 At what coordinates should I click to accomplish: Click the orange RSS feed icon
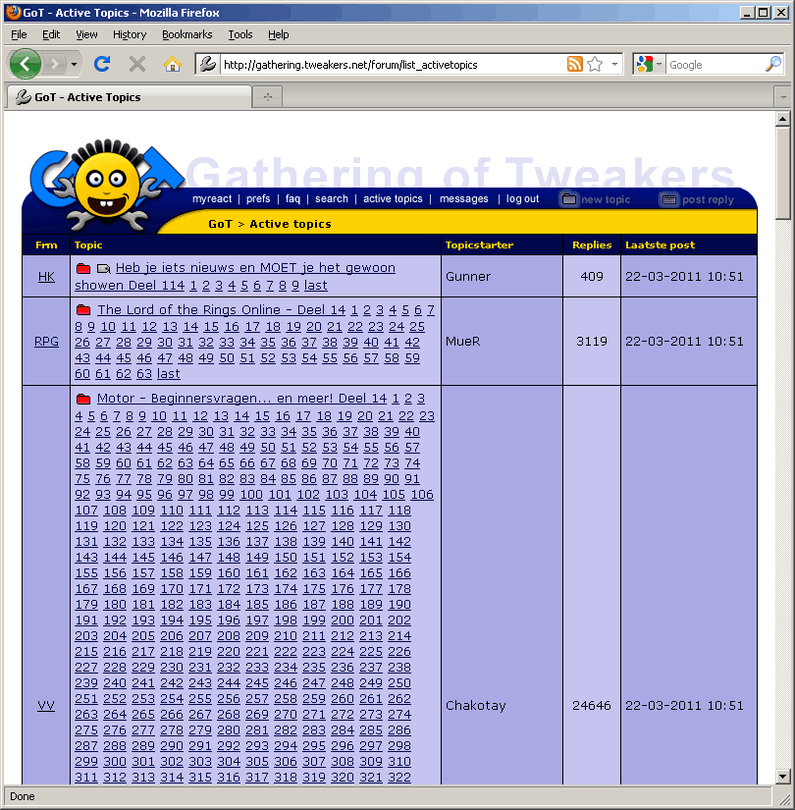(x=574, y=64)
